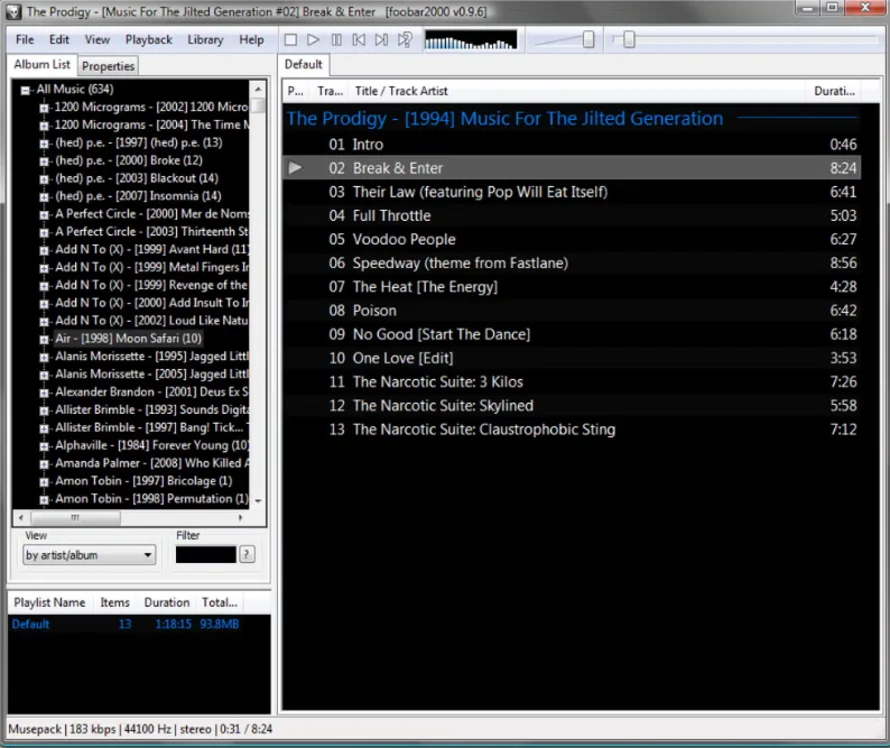Expand (hed) p.e. Blackout album node

pos(44,179)
